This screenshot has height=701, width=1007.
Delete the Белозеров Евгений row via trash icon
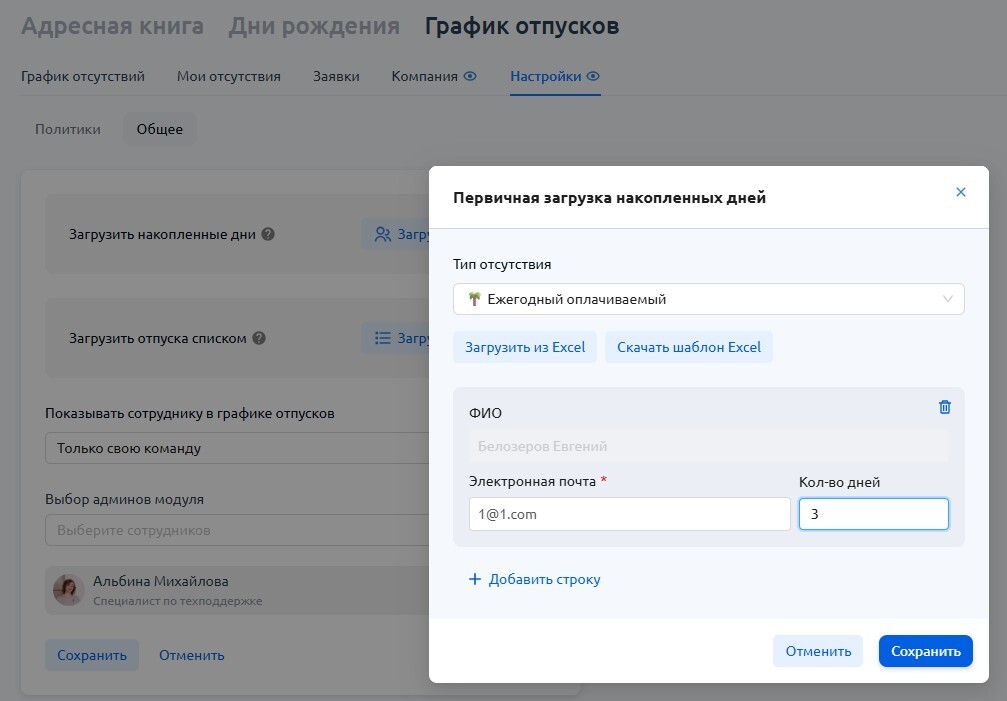[x=945, y=407]
